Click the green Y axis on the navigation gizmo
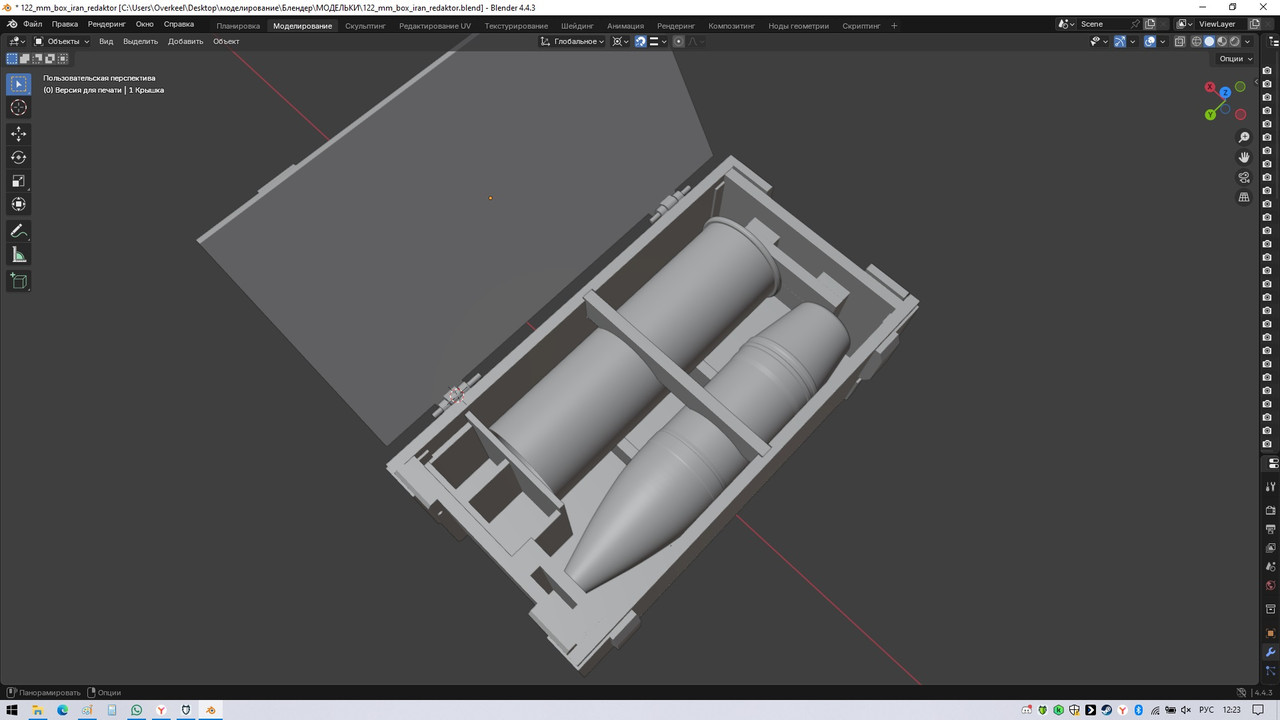Image resolution: width=1280 pixels, height=720 pixels. (x=1210, y=115)
